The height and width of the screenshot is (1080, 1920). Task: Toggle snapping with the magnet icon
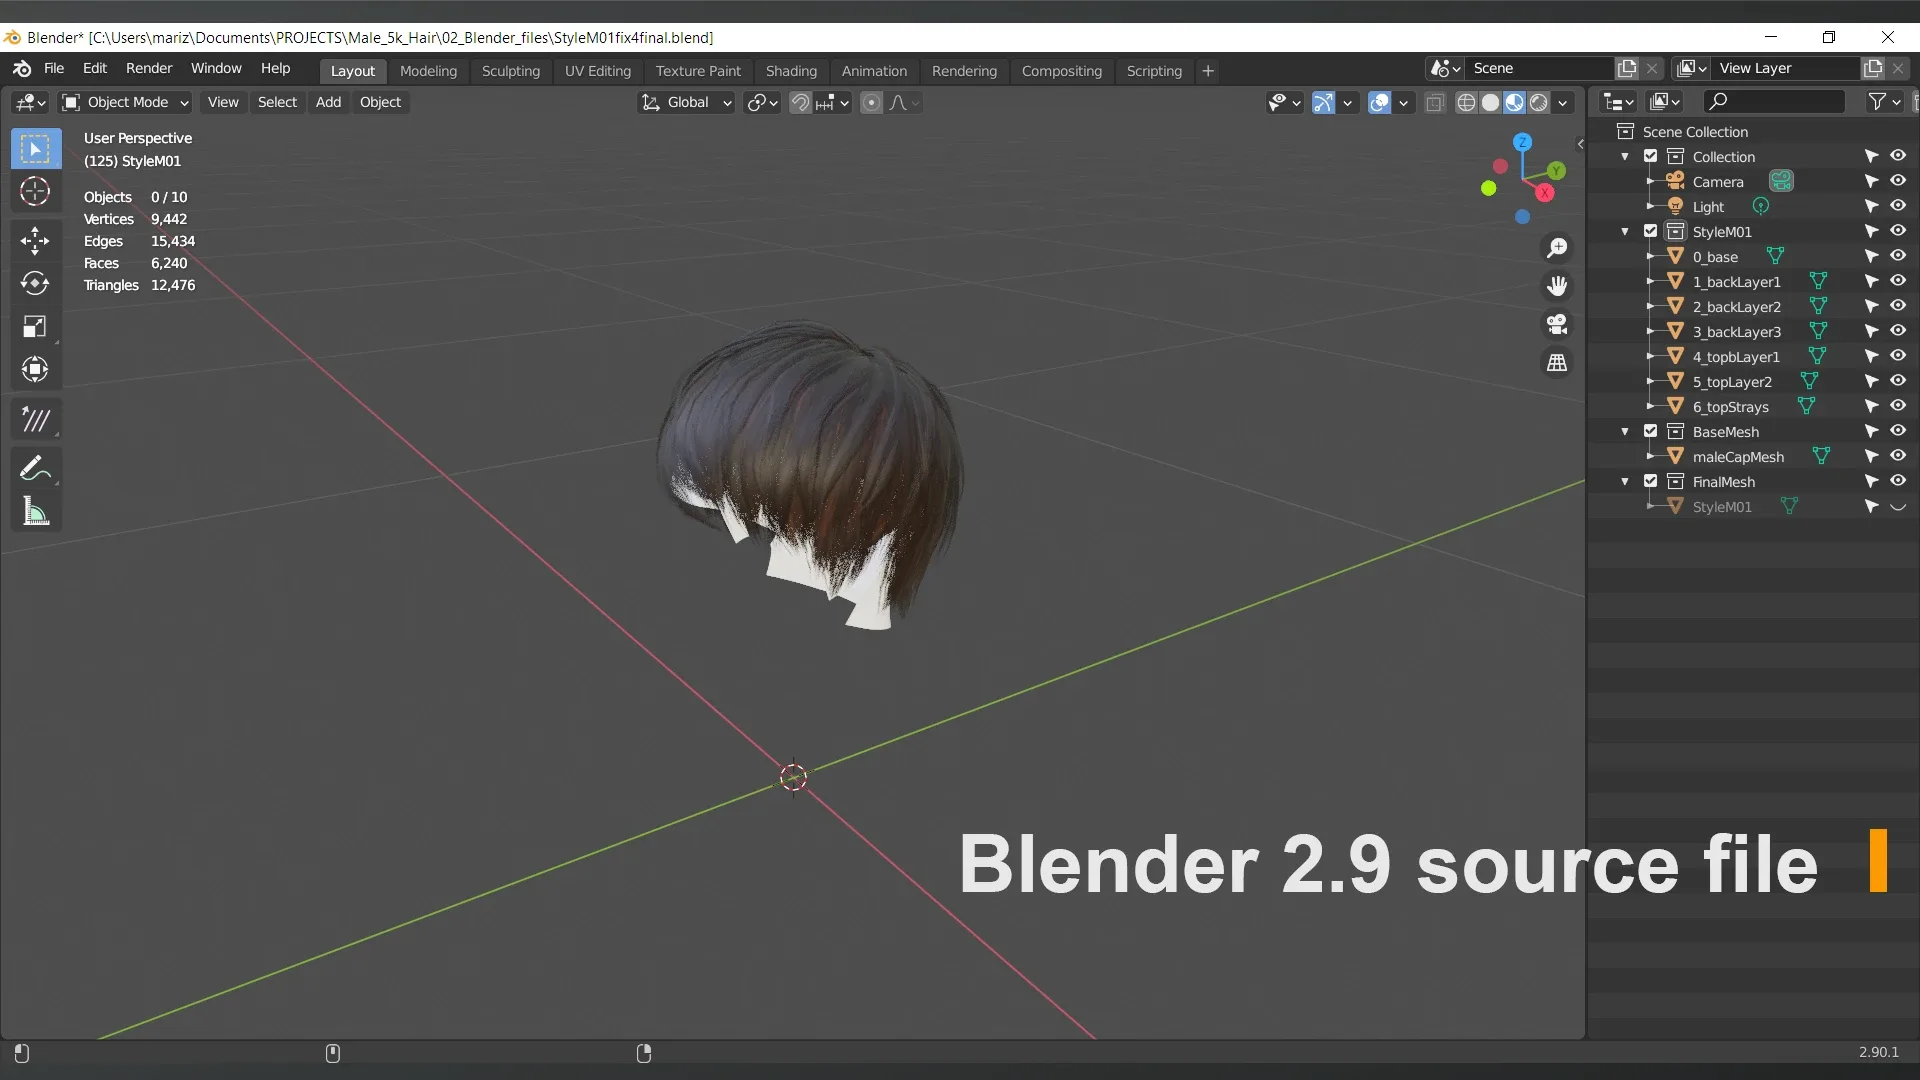click(800, 102)
